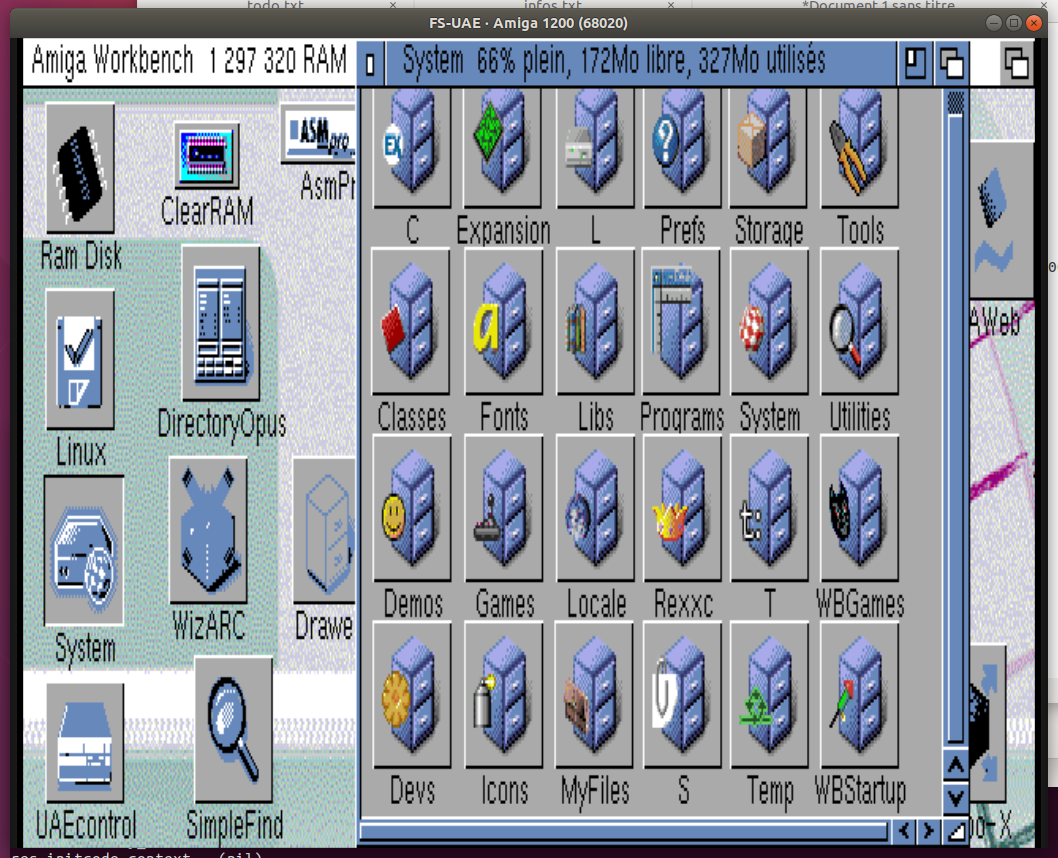Image resolution: width=1058 pixels, height=858 pixels.
Task: Click the right arrow of the horizontal scrollbar
Action: coord(929,830)
